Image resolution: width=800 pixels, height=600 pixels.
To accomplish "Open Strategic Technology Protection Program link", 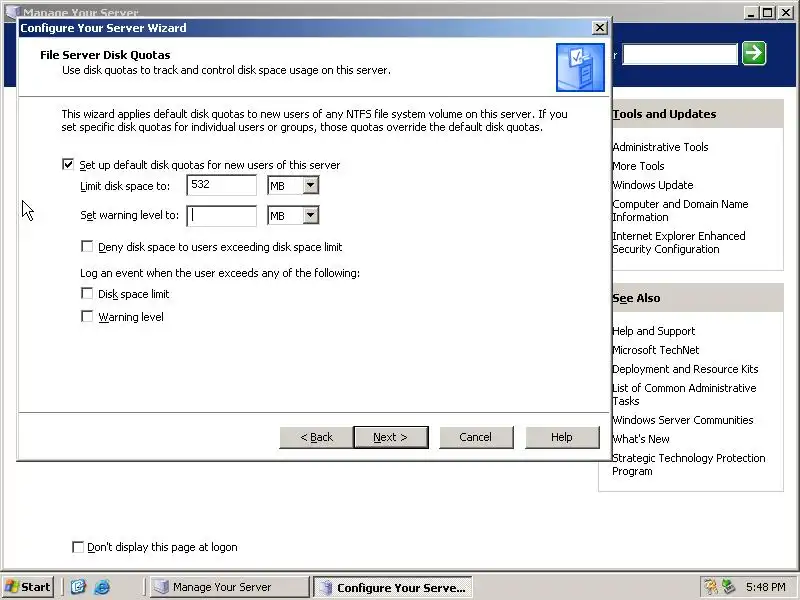I will point(689,464).
